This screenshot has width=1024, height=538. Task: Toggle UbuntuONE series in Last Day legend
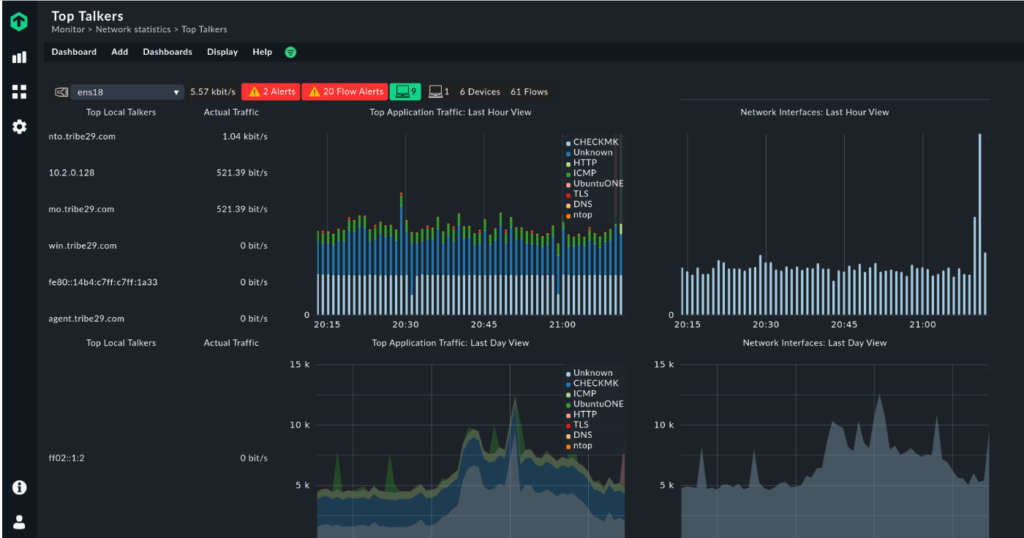pyautogui.click(x=598, y=404)
